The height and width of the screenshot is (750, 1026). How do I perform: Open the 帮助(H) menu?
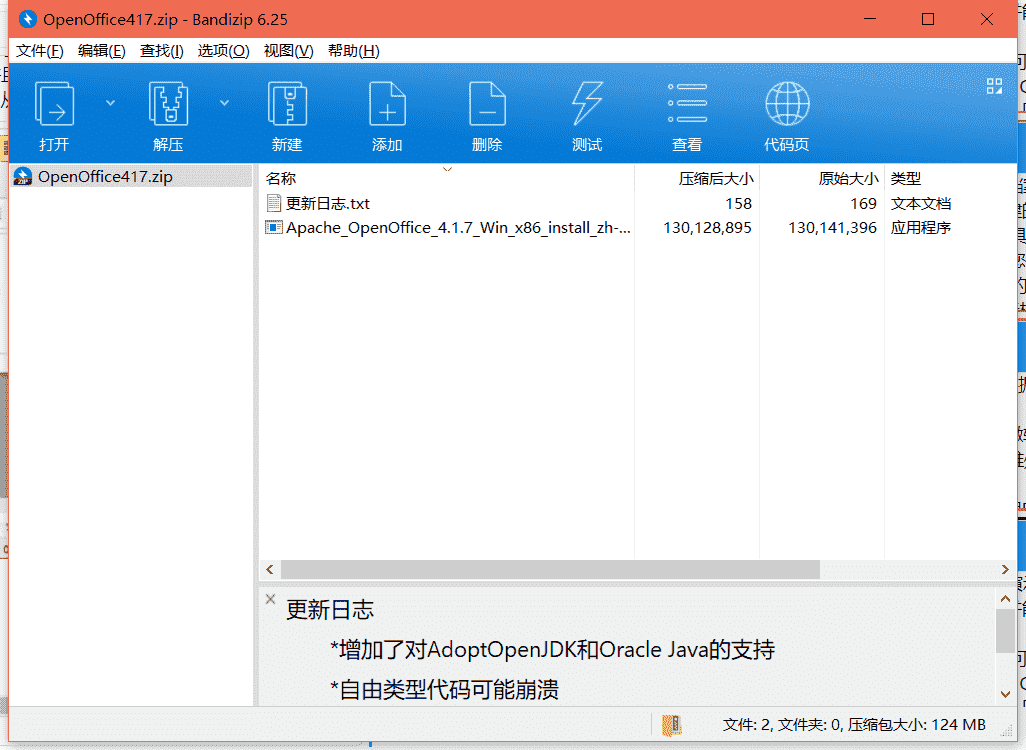tap(353, 51)
